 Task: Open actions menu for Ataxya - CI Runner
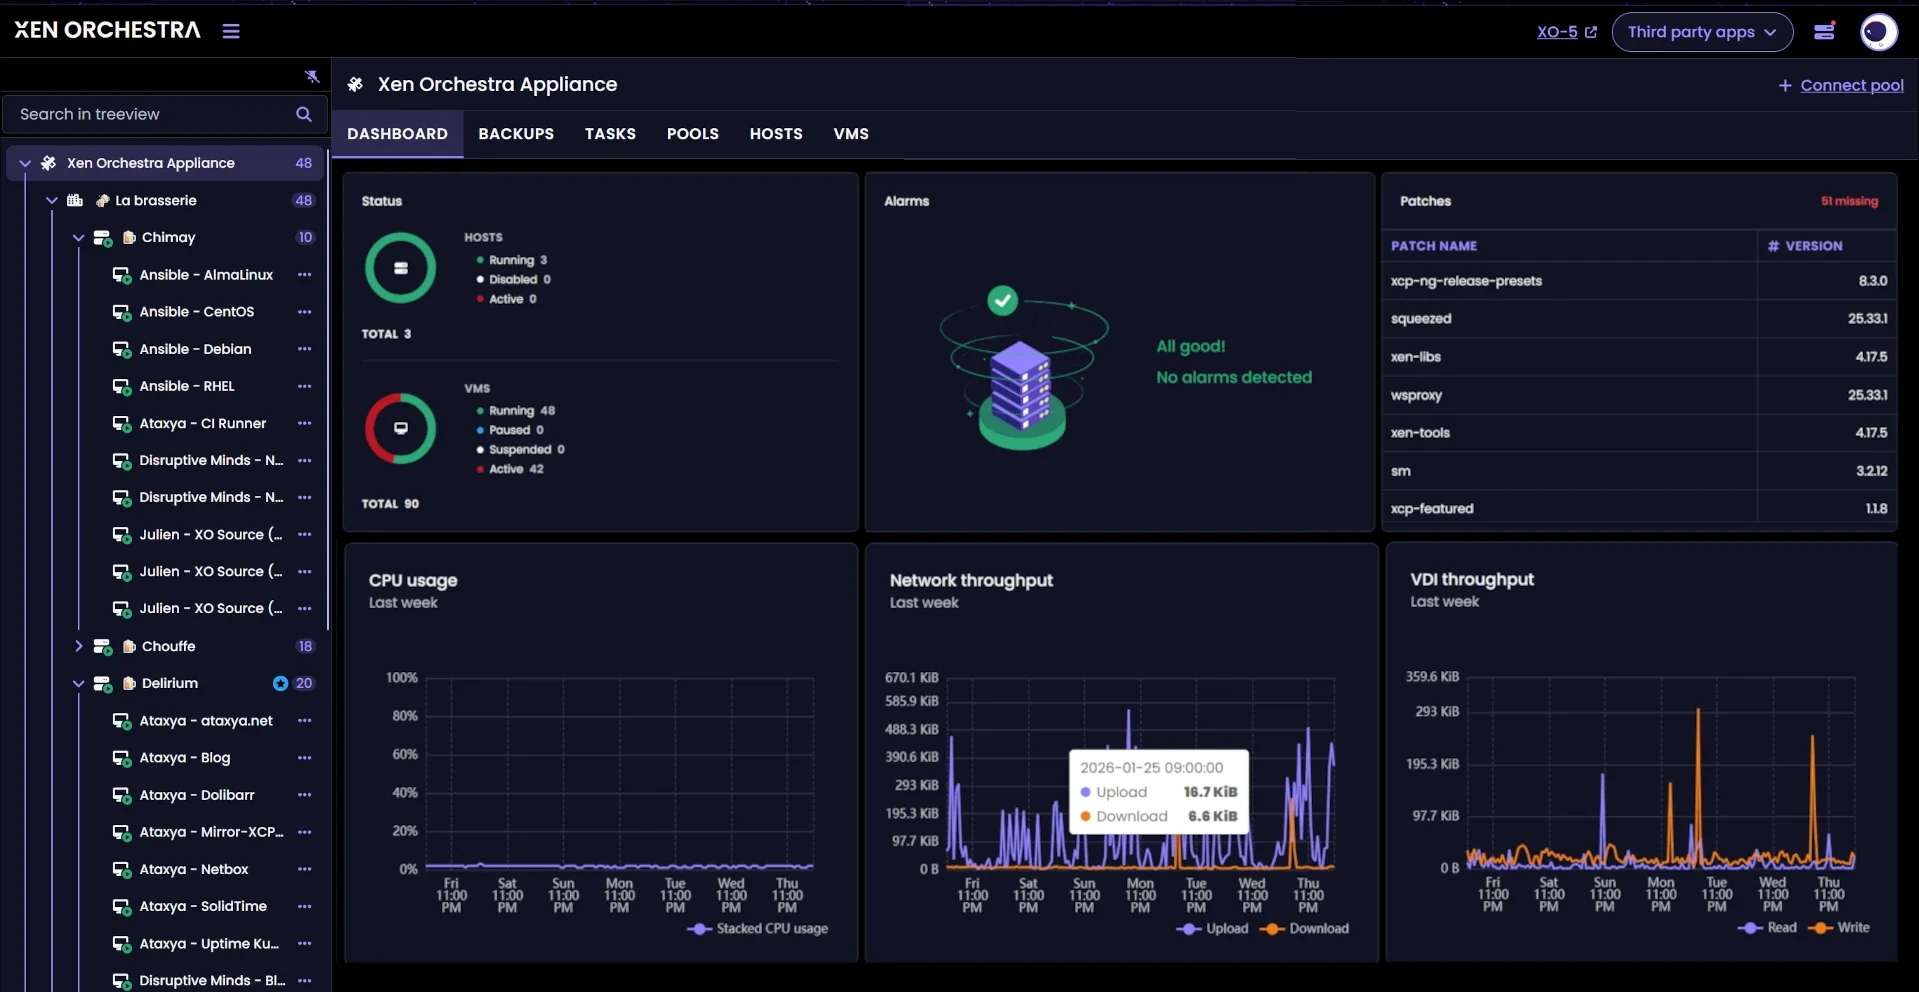pyautogui.click(x=304, y=424)
